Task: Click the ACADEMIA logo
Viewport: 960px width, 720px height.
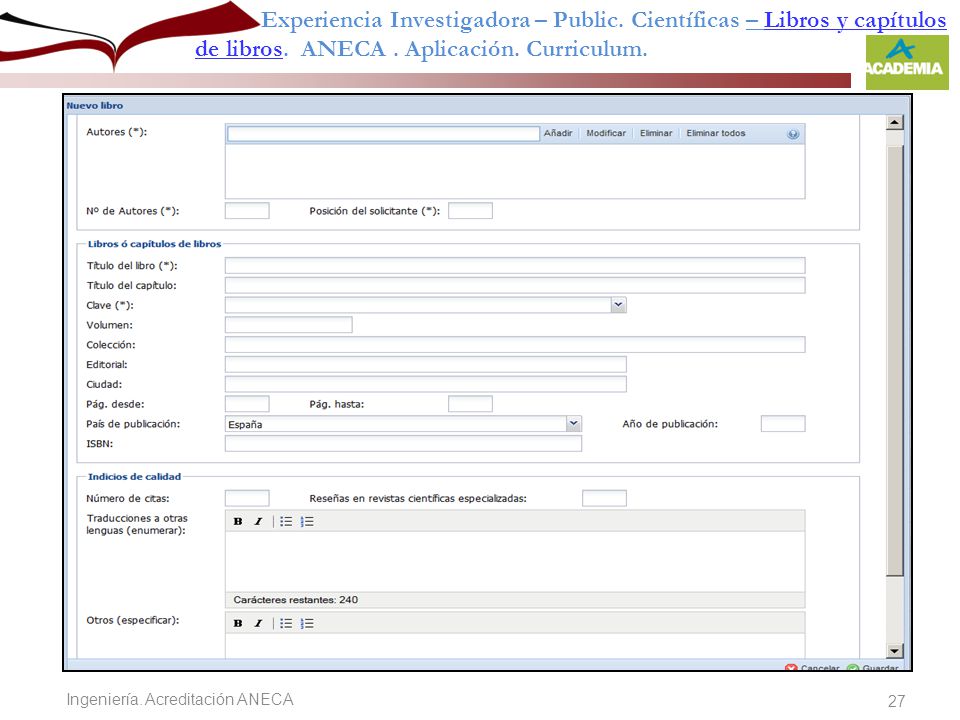Action: pos(907,62)
